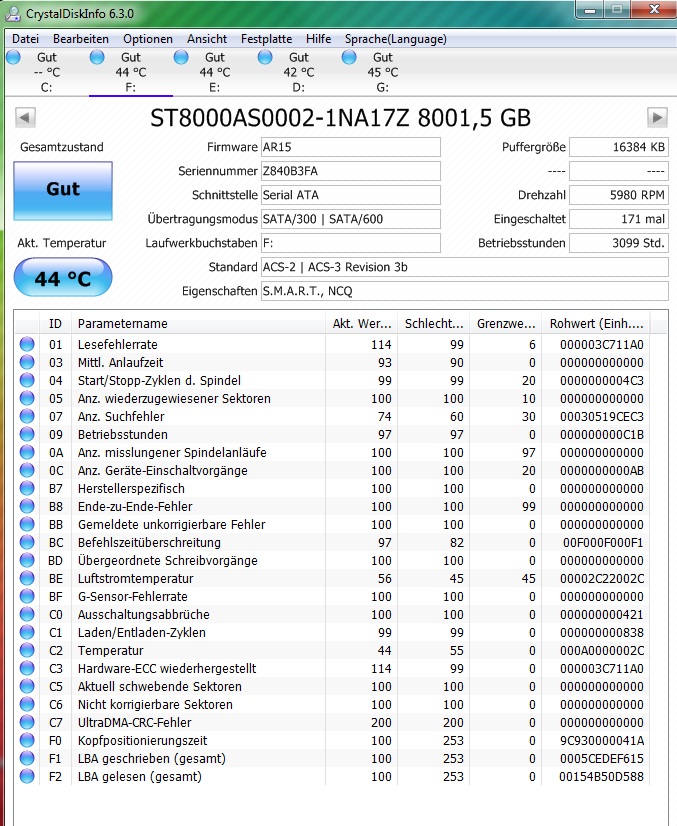
Task: Open the Sprache(Language) menu
Action: click(x=396, y=39)
